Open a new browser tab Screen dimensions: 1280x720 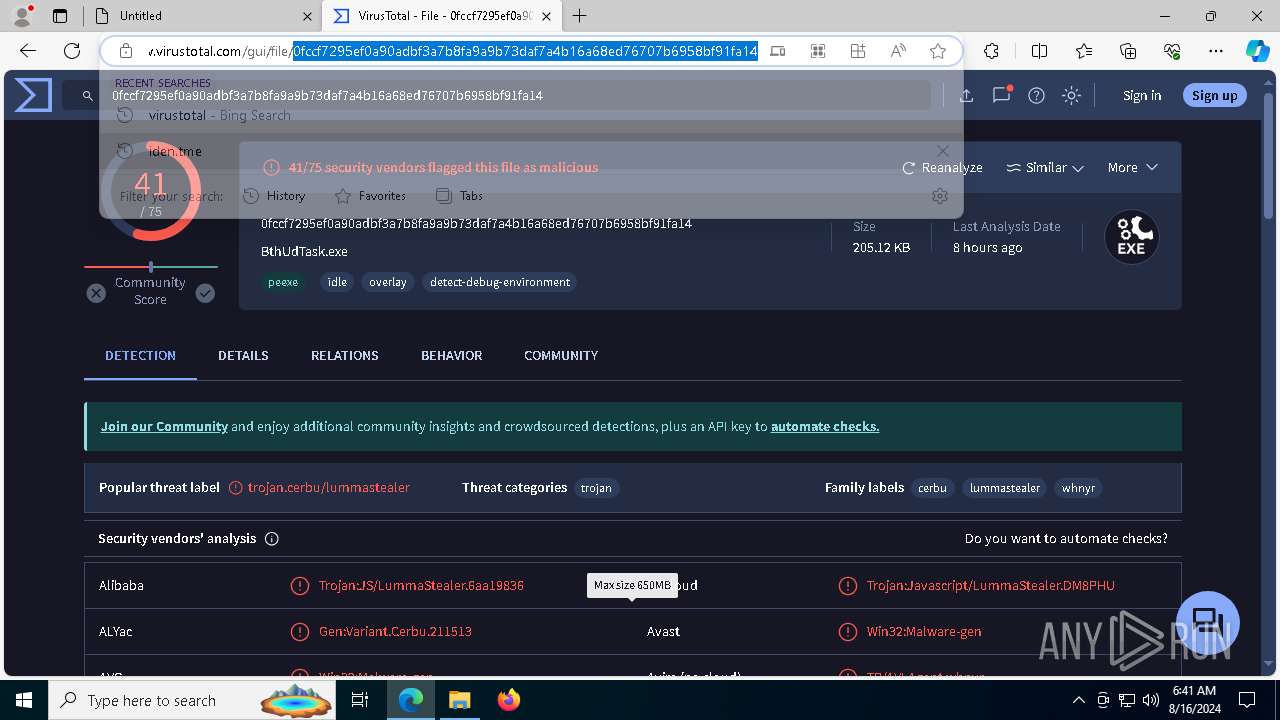pos(580,16)
